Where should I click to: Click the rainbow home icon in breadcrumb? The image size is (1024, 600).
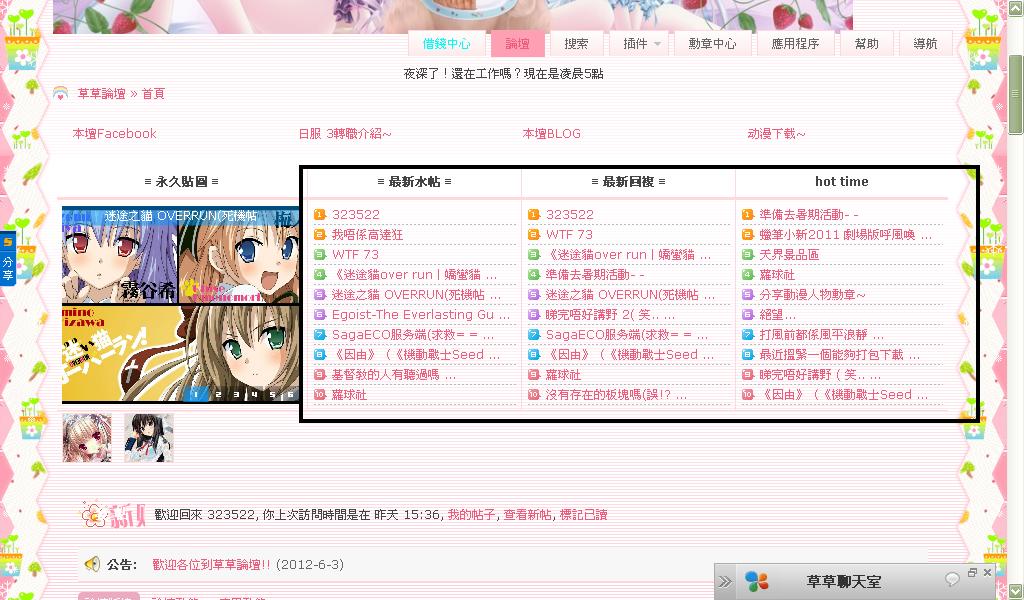[x=60, y=93]
